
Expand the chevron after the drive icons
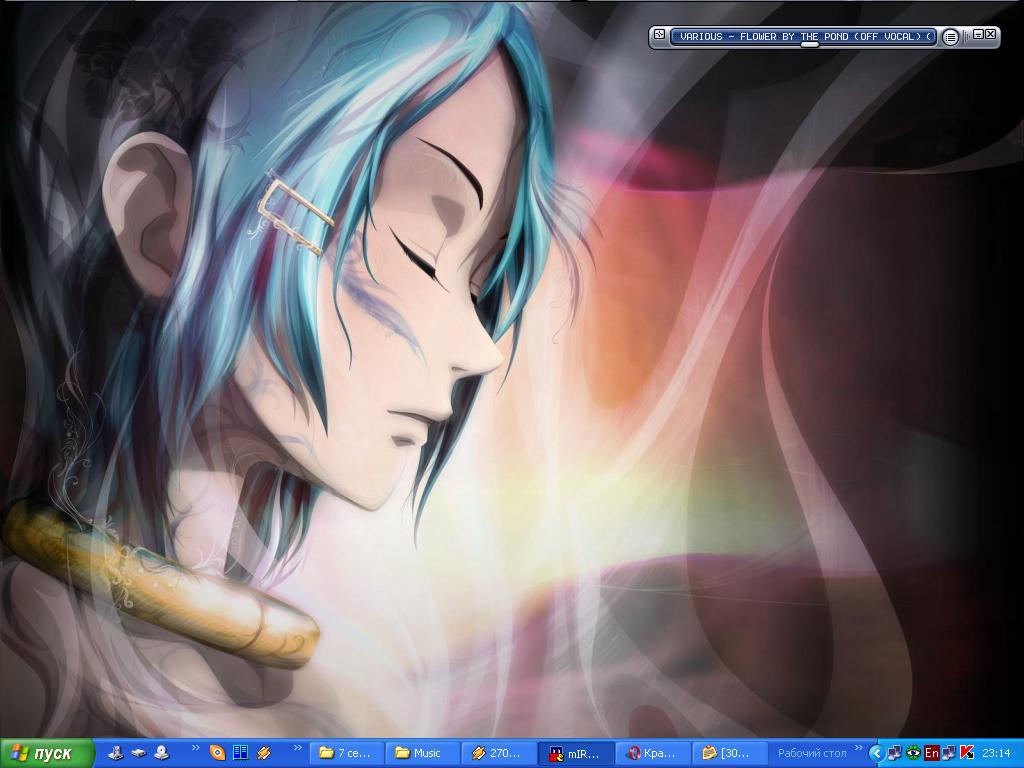[195, 747]
